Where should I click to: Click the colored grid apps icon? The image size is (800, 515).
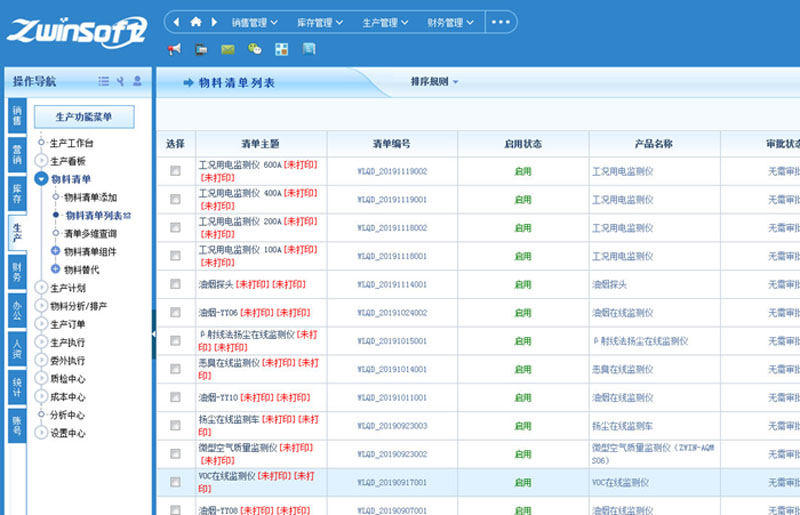click(x=282, y=49)
